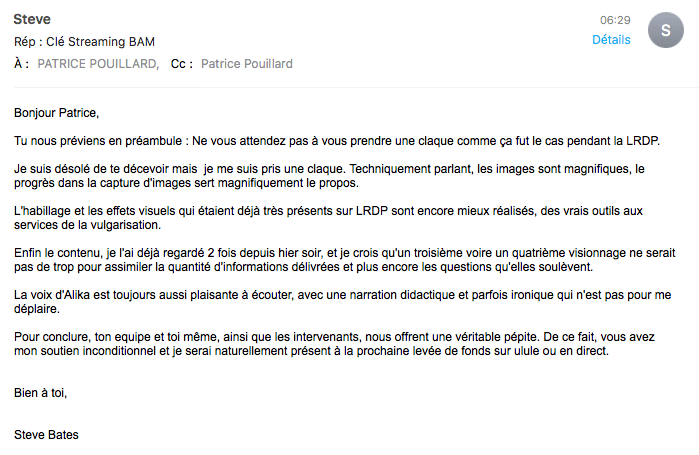
Task: Click the 06:29 timestamp
Action: (x=615, y=20)
